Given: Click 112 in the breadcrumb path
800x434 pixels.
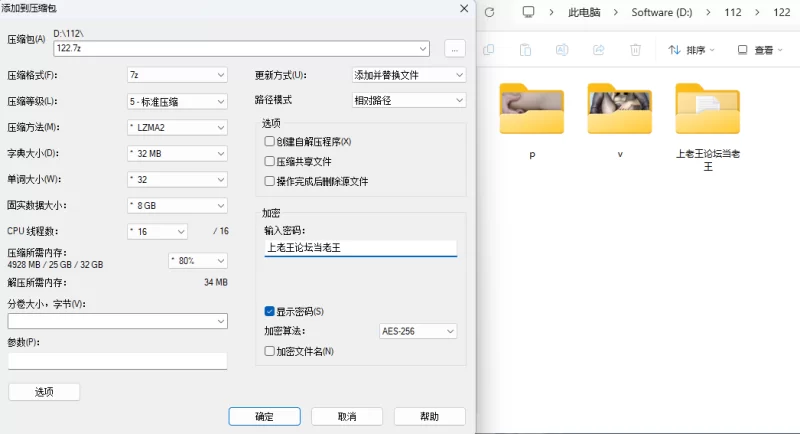Looking at the screenshot, I should (x=733, y=12).
